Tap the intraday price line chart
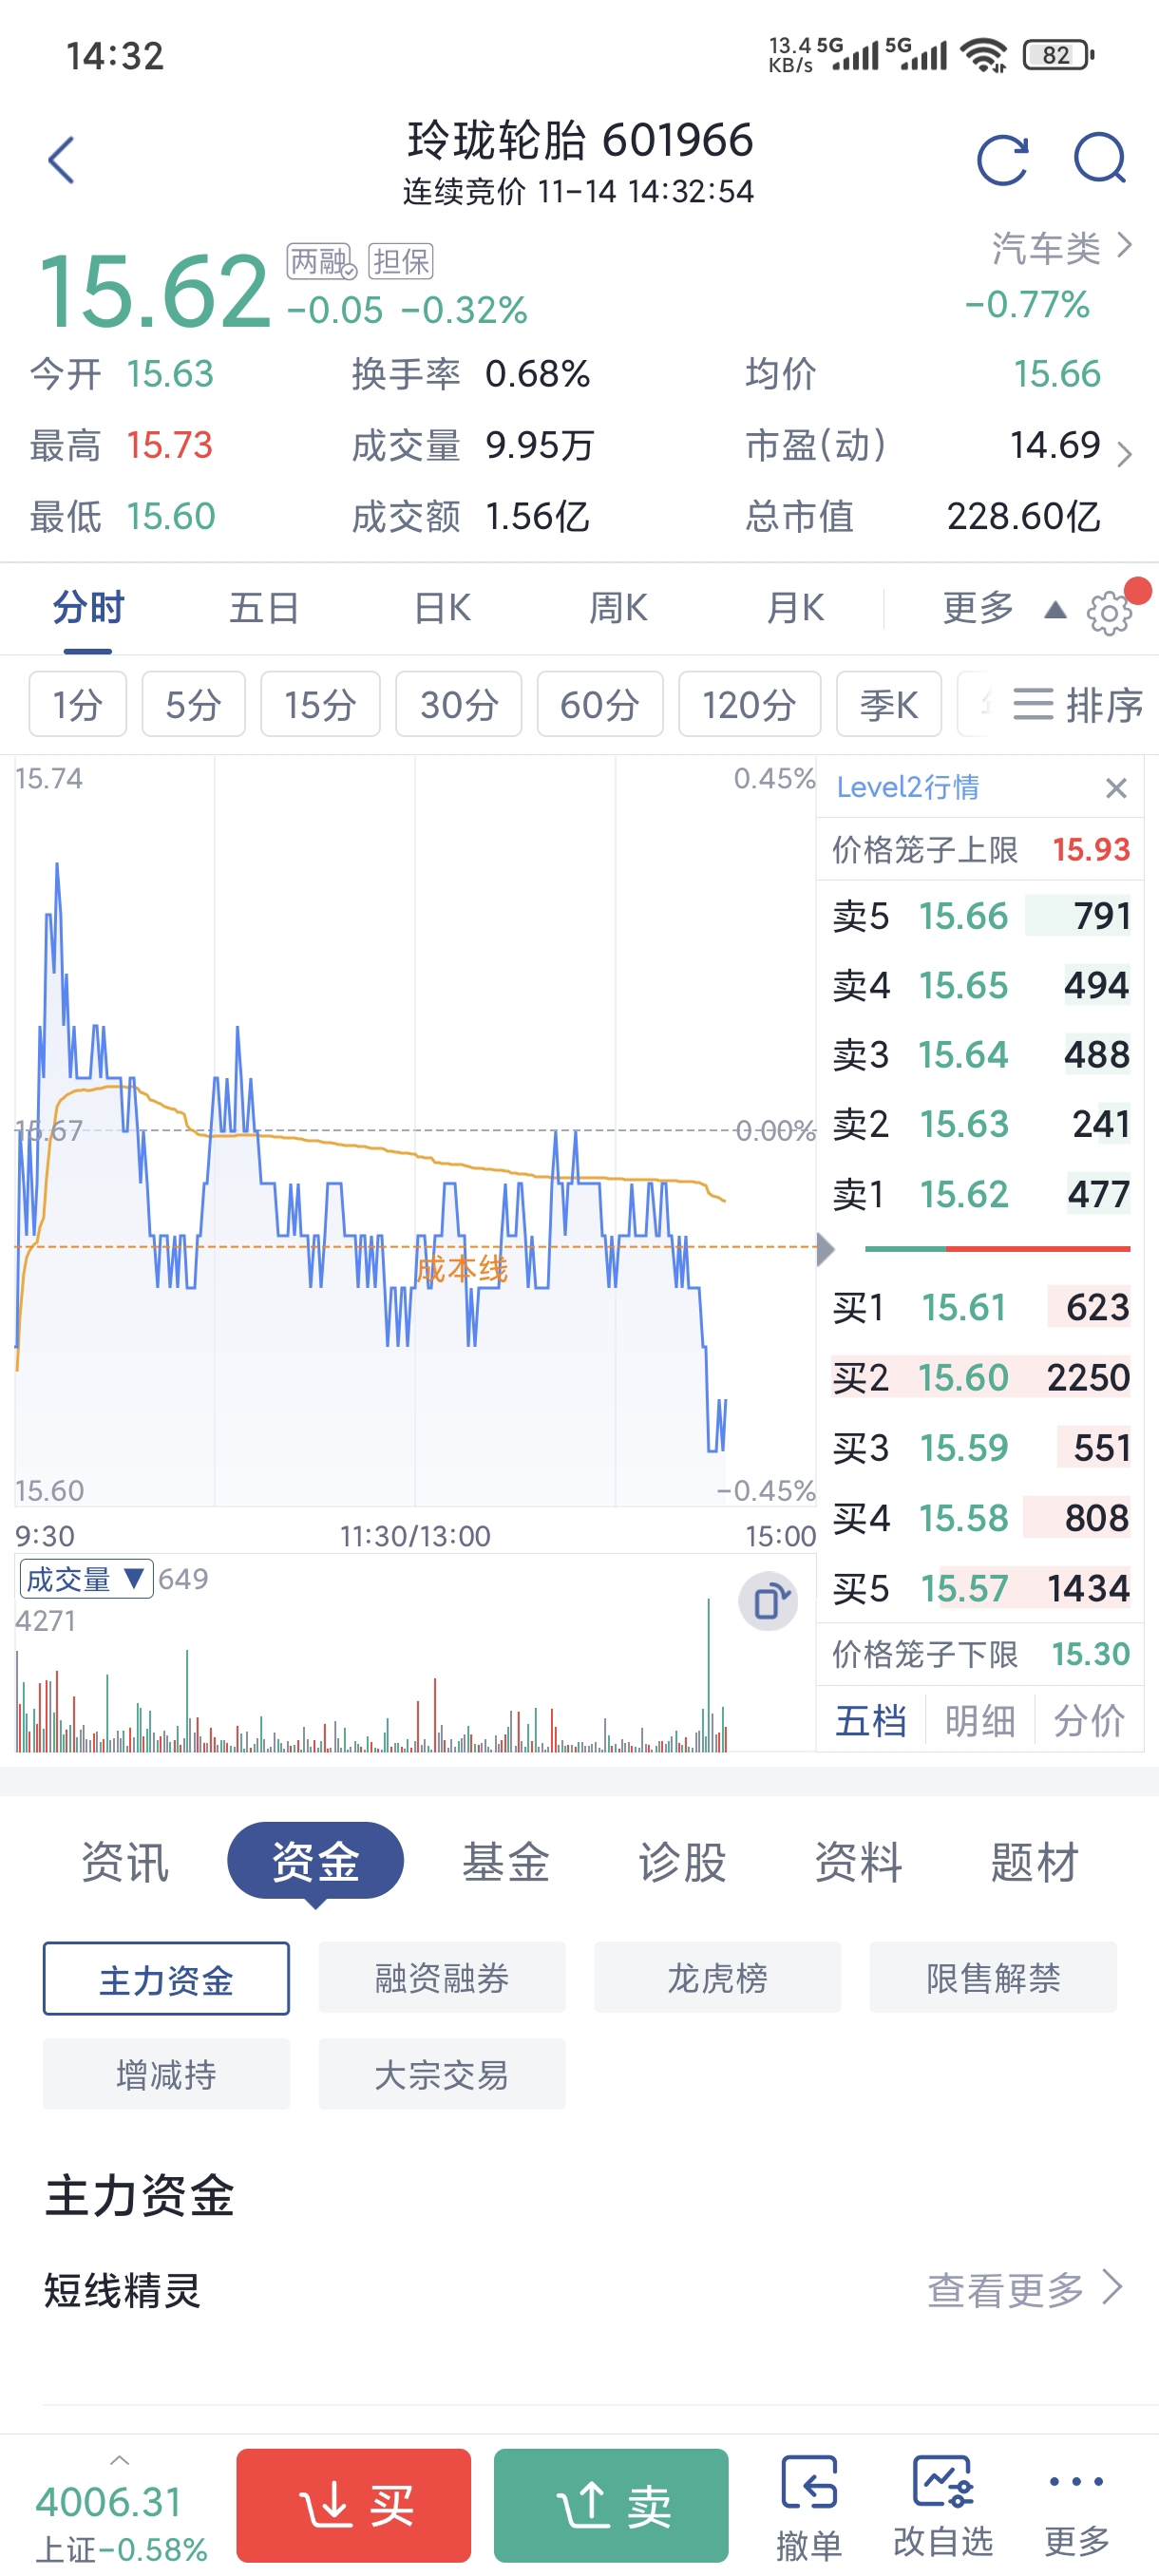Viewport: 1159px width, 2576px height. (415, 1130)
